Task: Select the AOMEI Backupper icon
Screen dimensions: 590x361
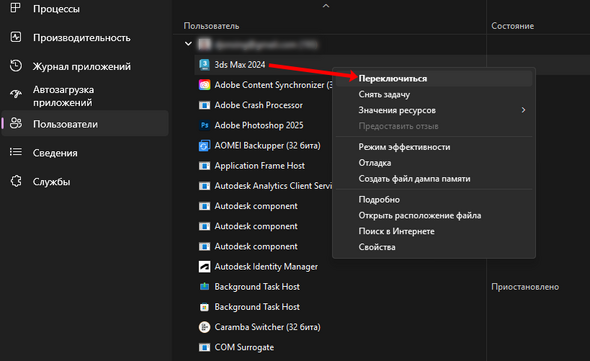Action: pyautogui.click(x=204, y=146)
